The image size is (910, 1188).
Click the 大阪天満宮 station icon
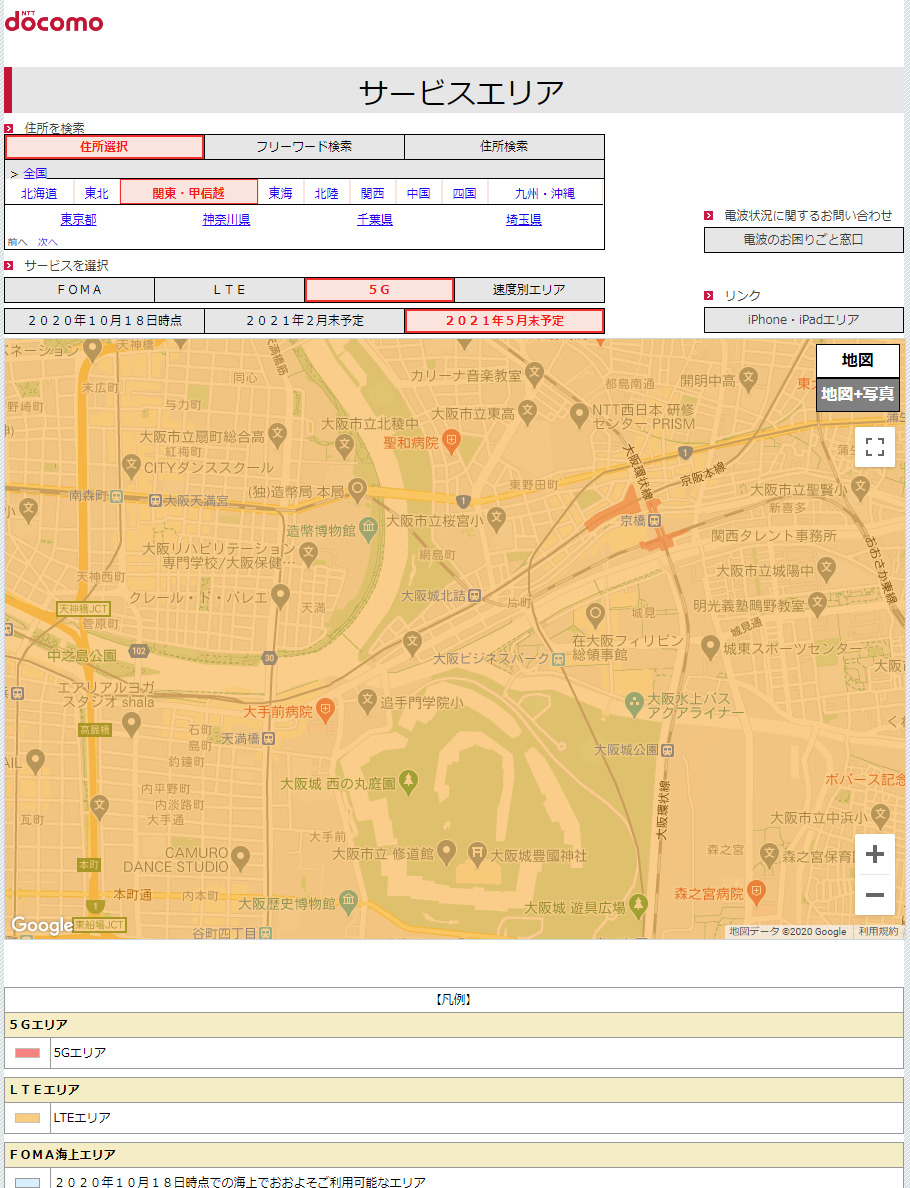click(155, 500)
